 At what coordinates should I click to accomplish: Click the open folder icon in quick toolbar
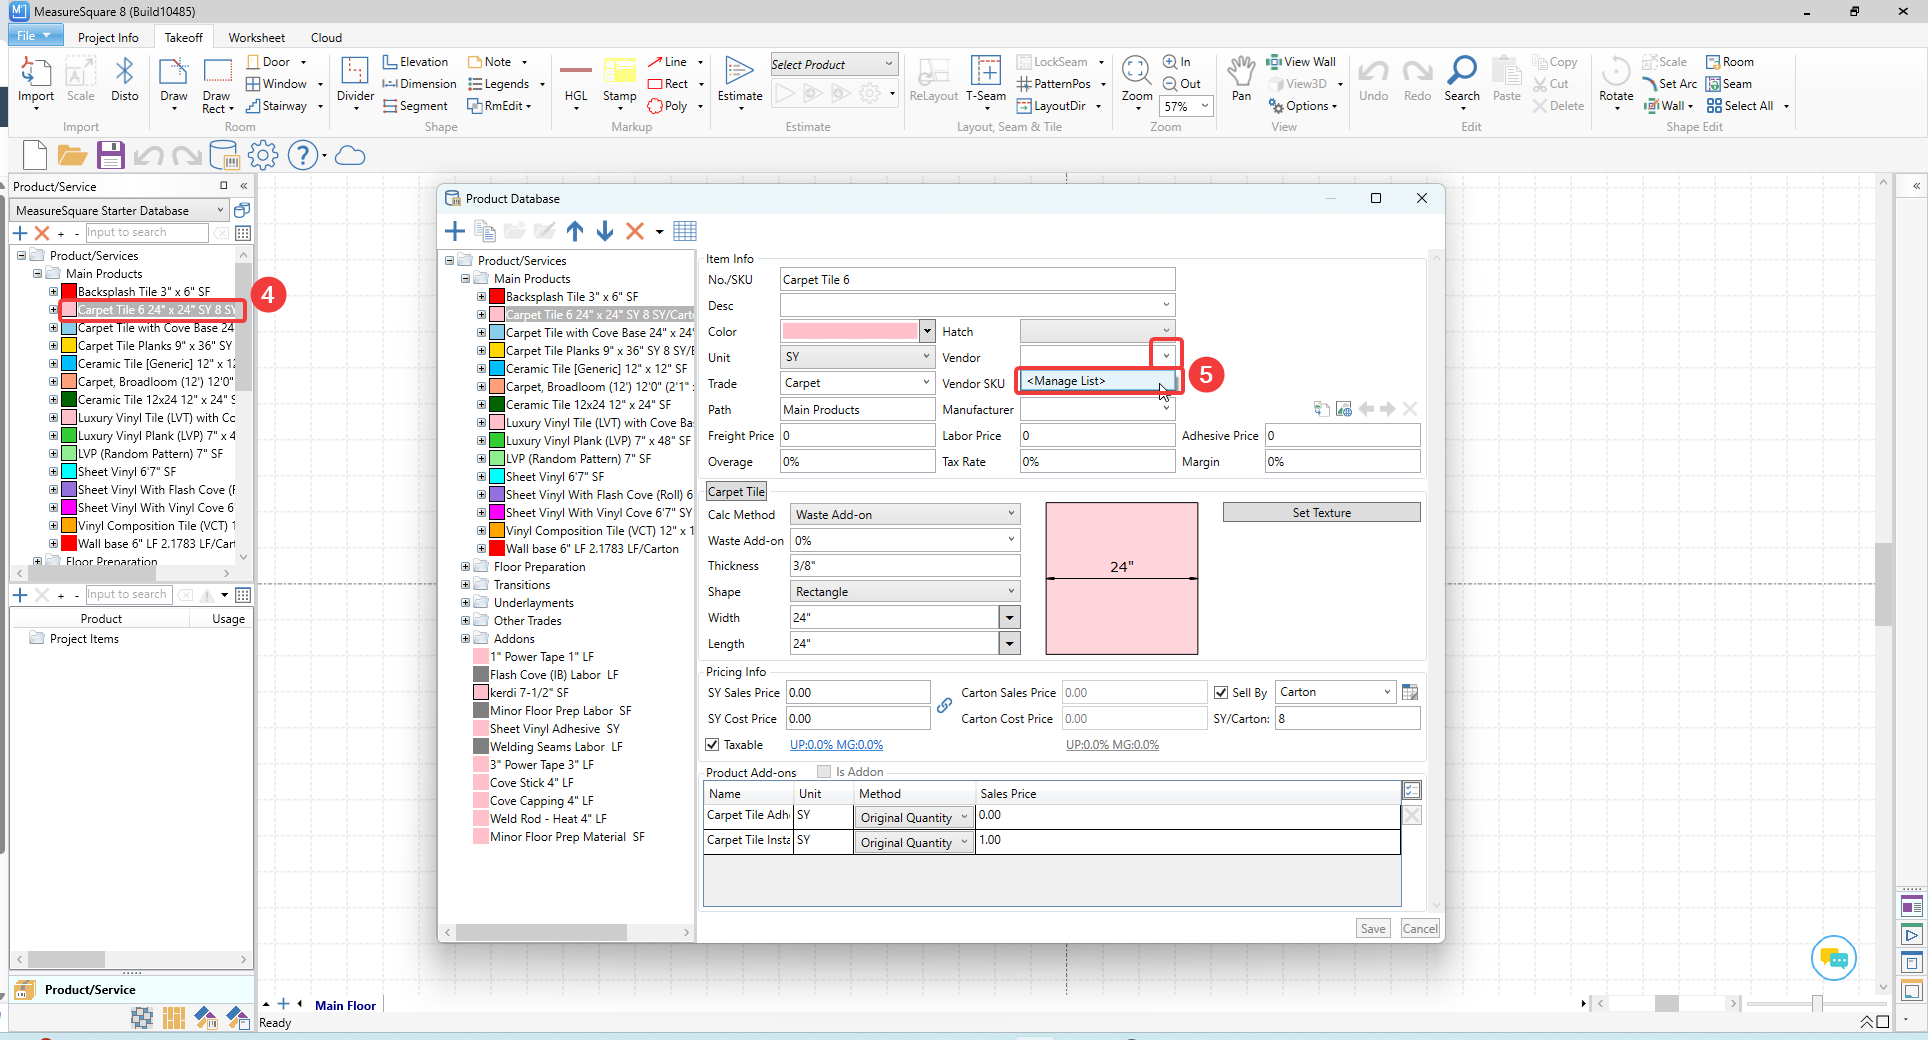point(71,155)
